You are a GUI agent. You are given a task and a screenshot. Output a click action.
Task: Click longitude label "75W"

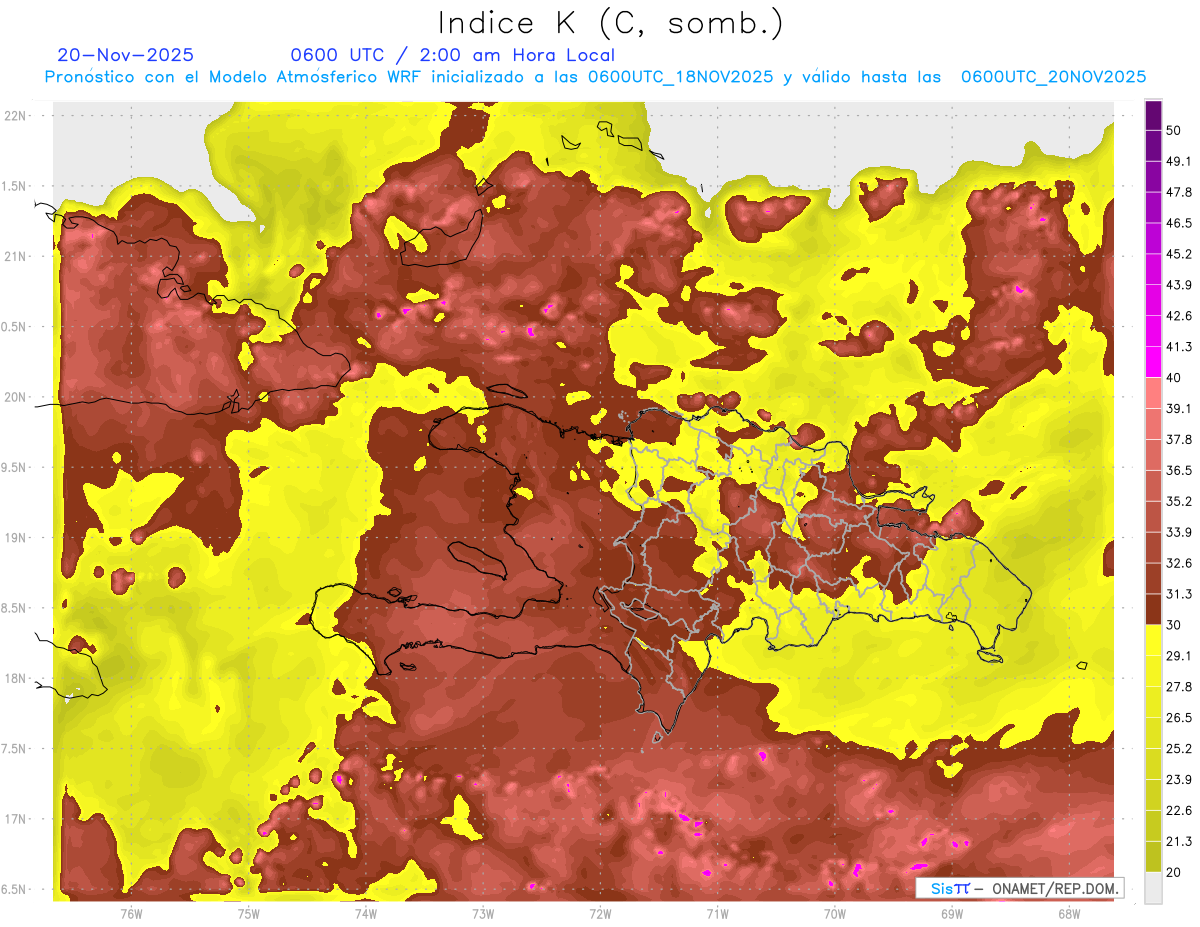tap(249, 913)
